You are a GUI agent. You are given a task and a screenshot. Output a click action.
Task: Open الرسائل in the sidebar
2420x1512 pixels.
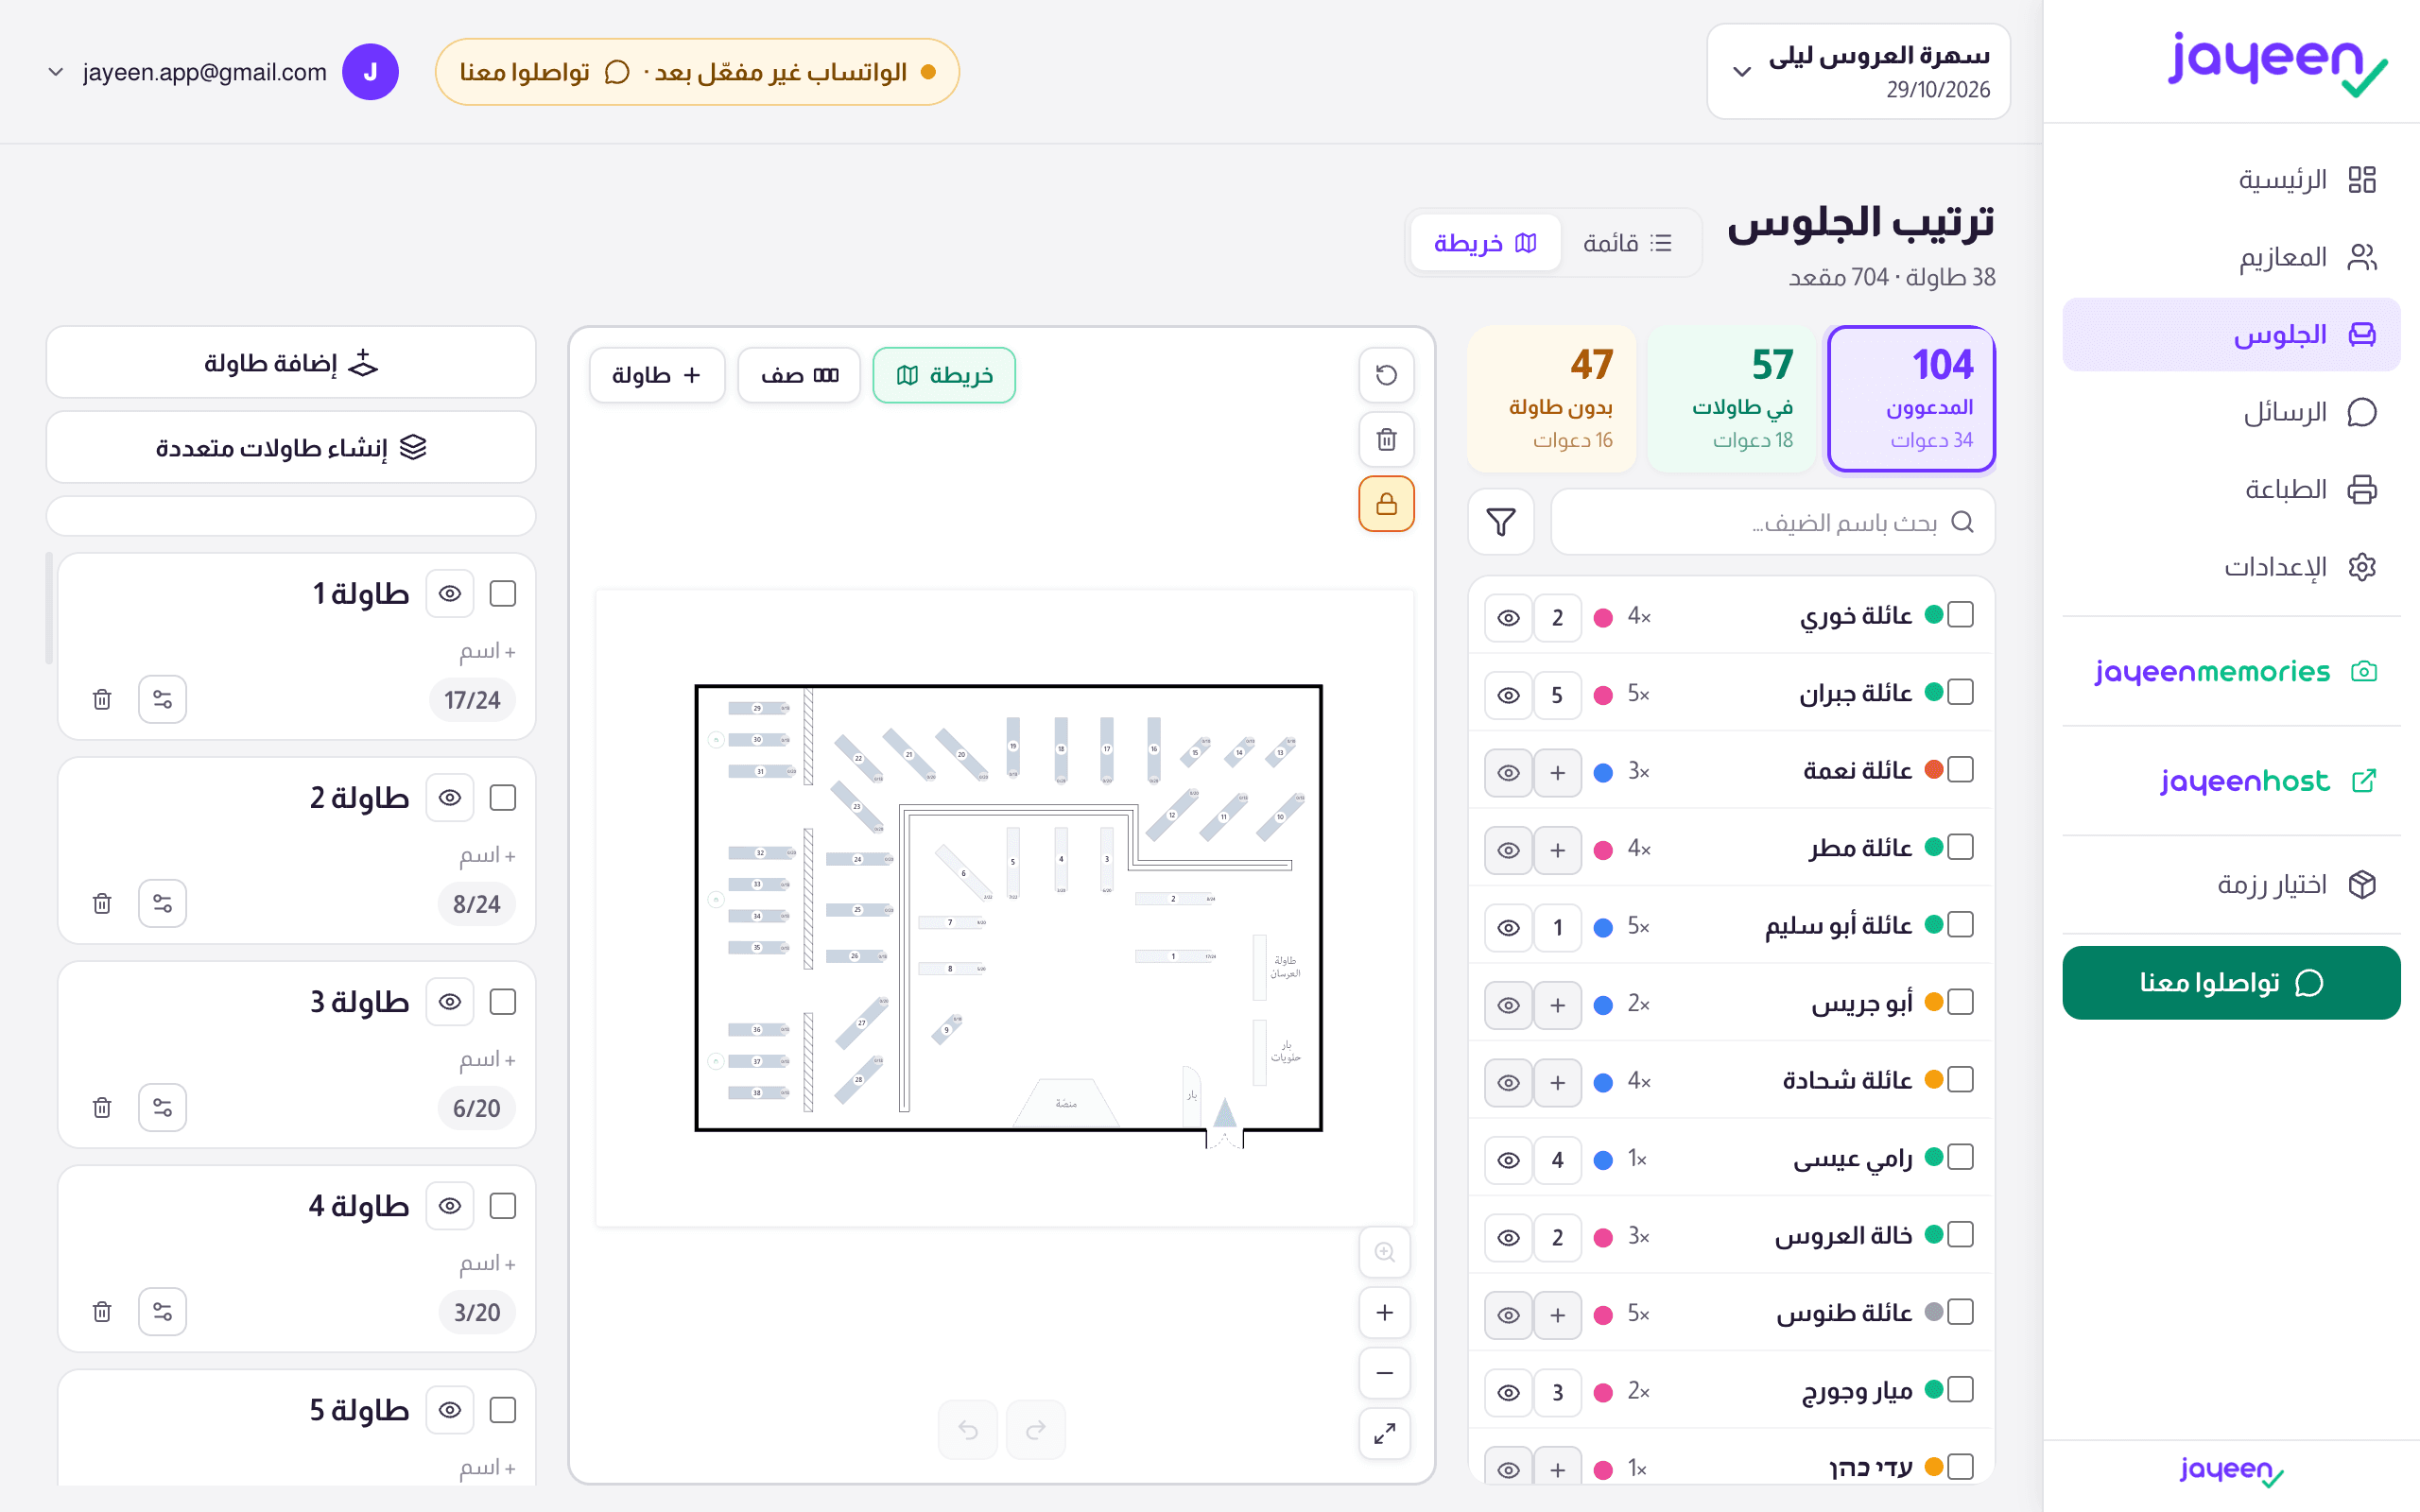pyautogui.click(x=2231, y=412)
